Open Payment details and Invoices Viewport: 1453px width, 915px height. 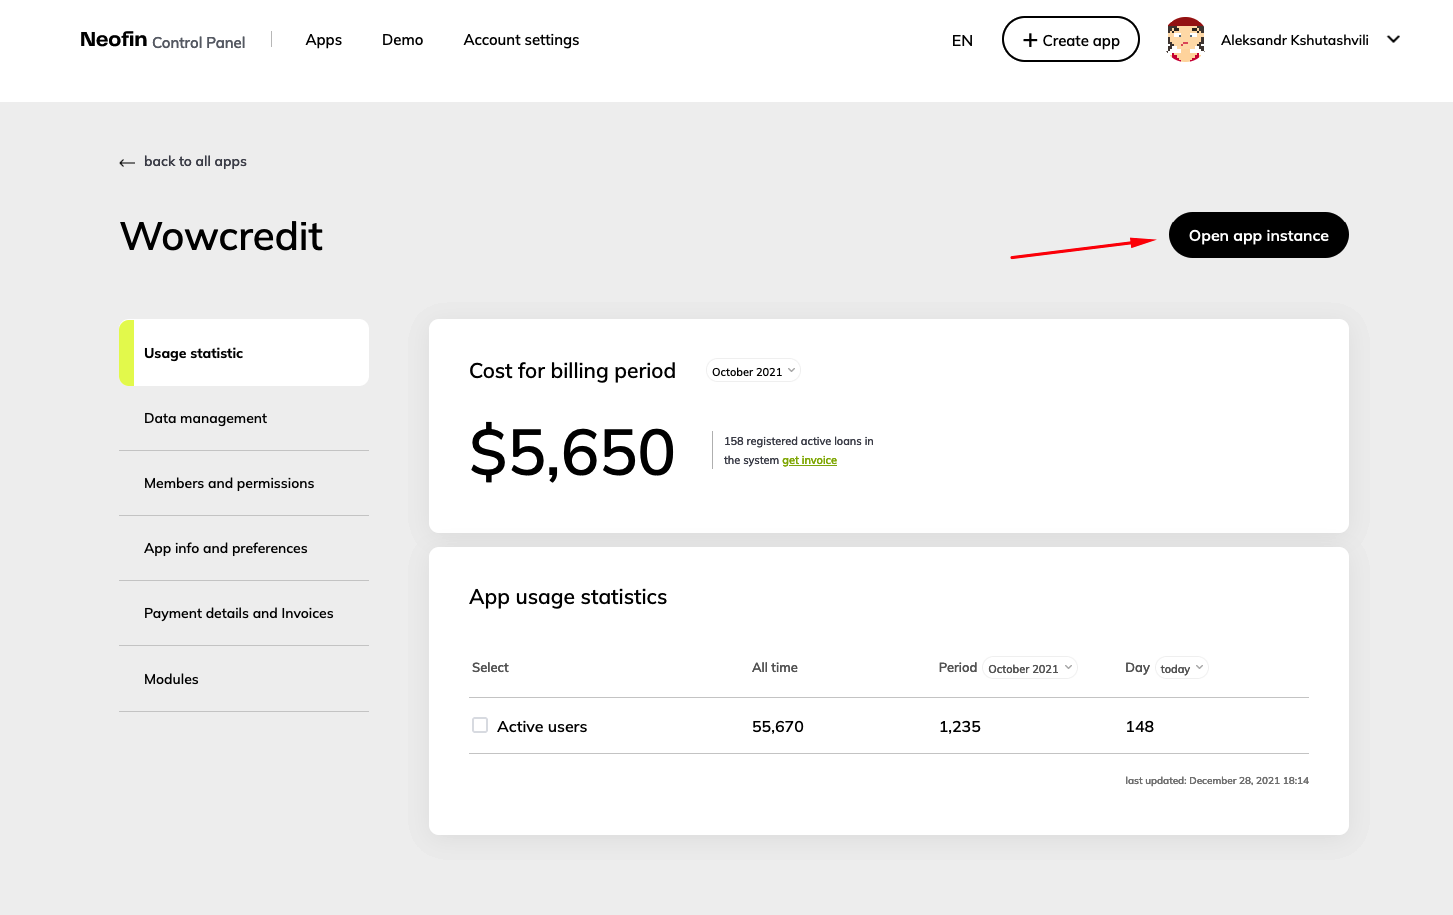tap(244, 613)
